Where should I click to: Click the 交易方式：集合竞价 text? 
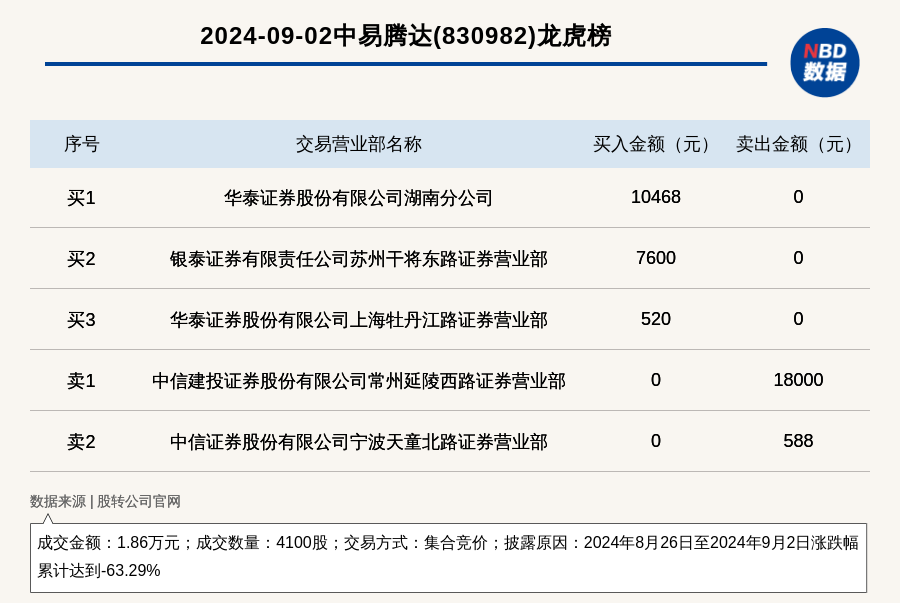click(415, 543)
